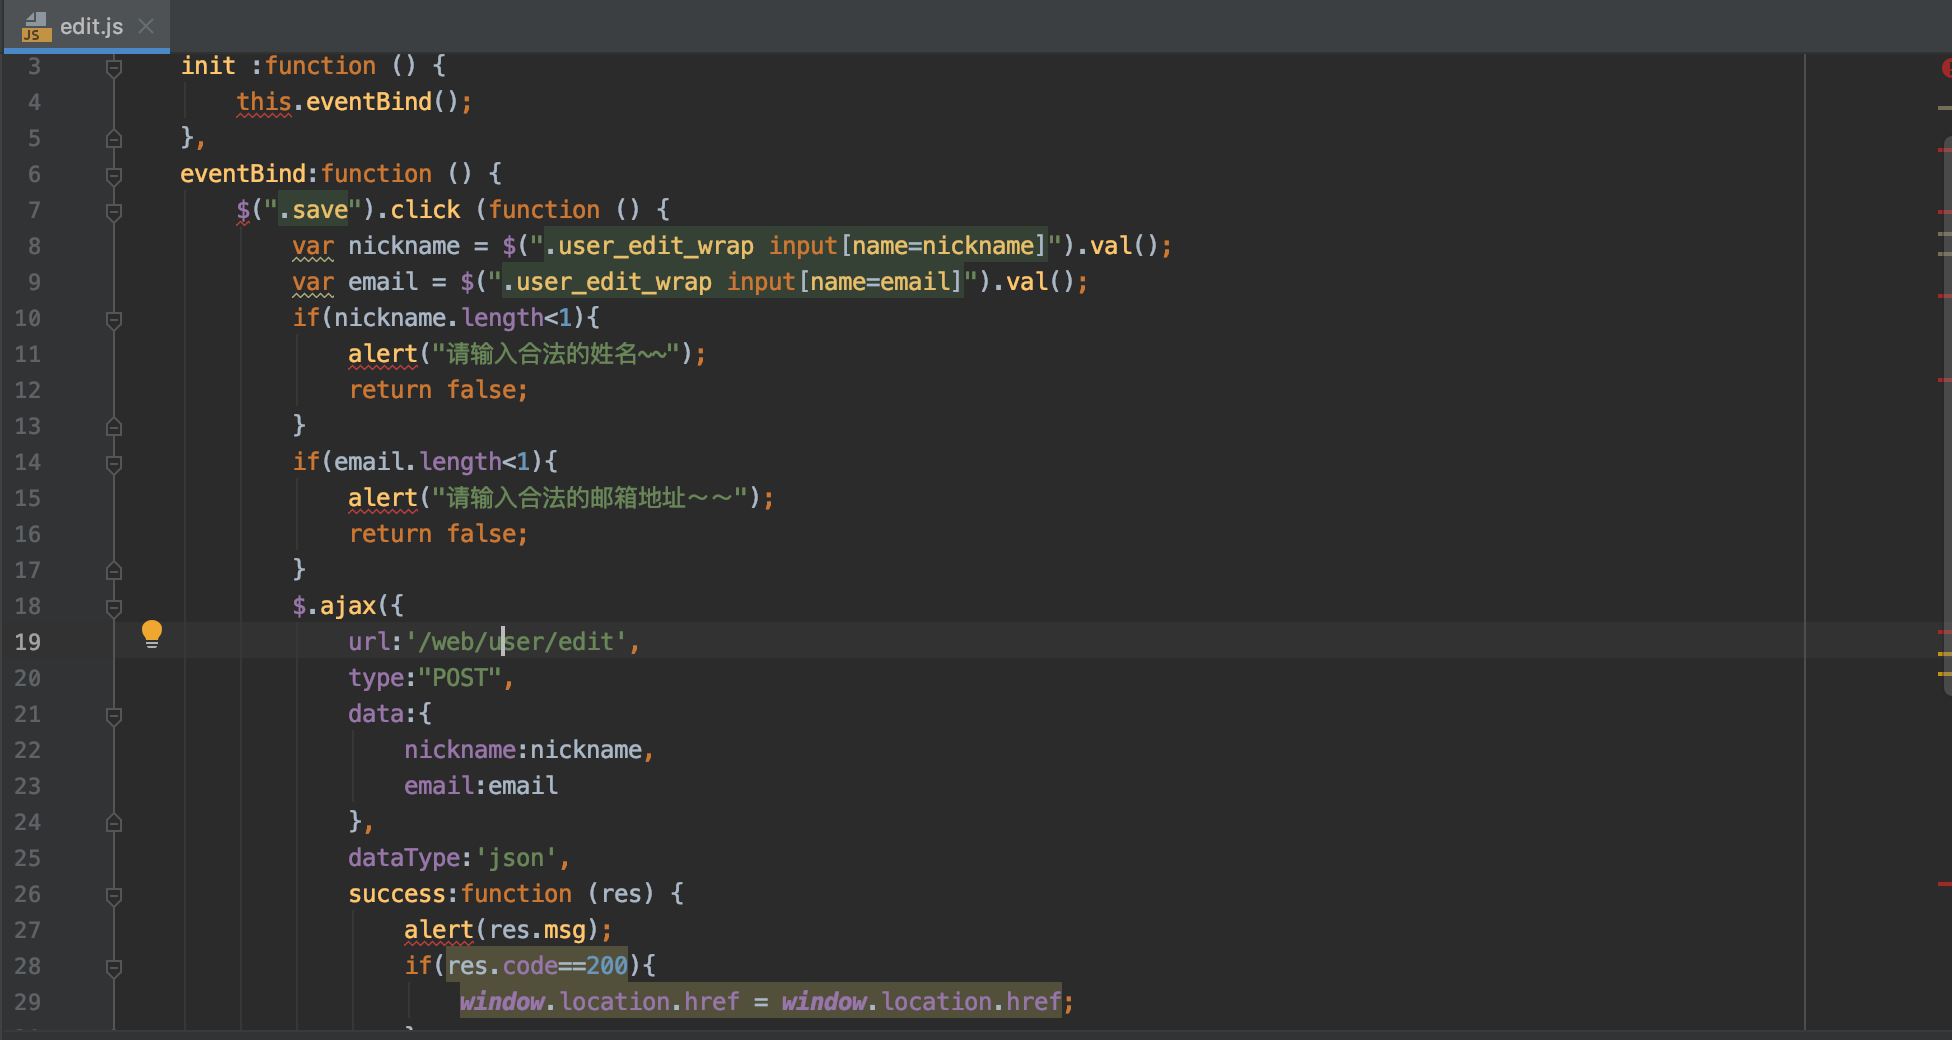Click the fold end marker on line 17
This screenshot has height=1040, width=1952.
tap(114, 570)
